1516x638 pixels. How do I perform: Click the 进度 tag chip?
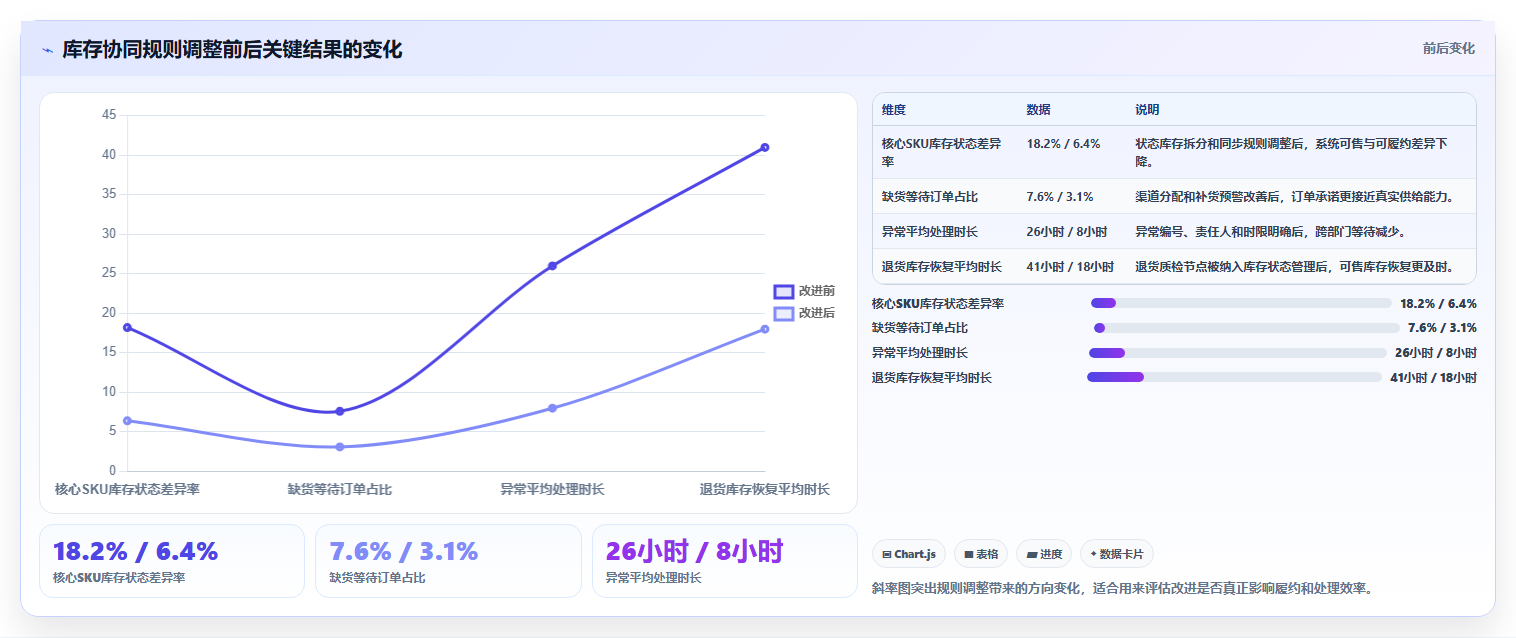[x=1044, y=554]
